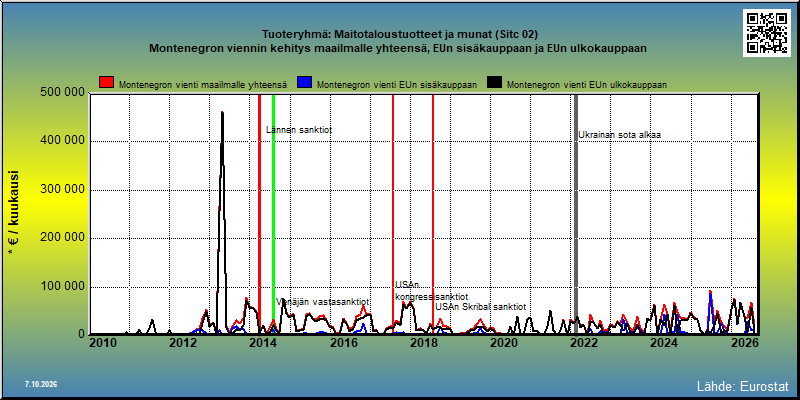
Task: Click the y-axis value '300 000'
Action: coord(62,190)
